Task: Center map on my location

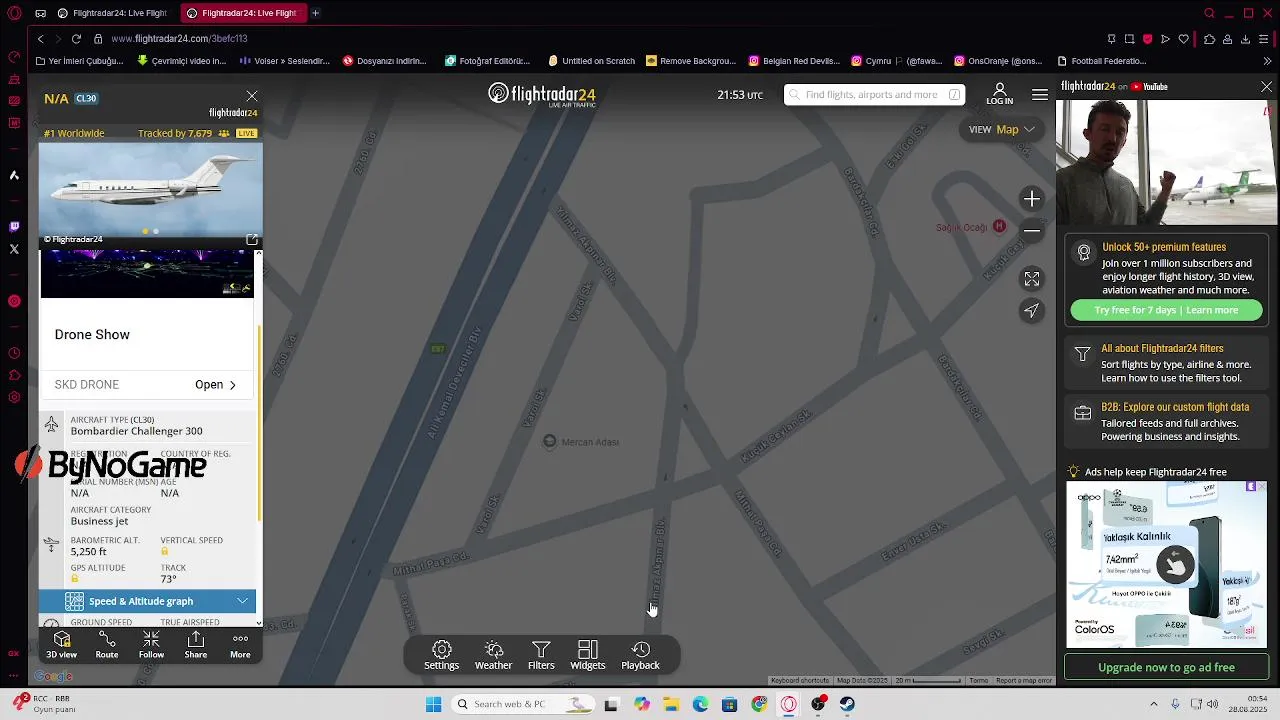Action: tap(1032, 311)
